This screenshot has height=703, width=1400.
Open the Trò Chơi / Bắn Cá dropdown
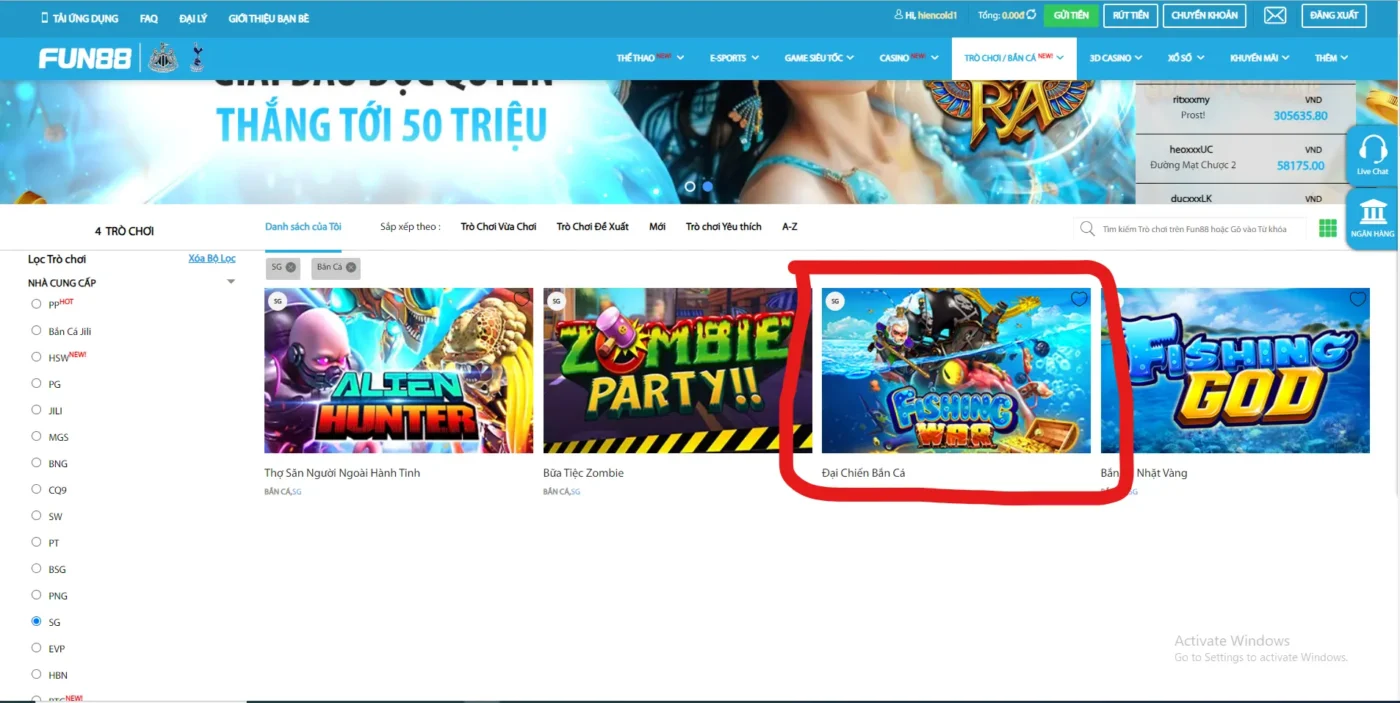(1014, 58)
